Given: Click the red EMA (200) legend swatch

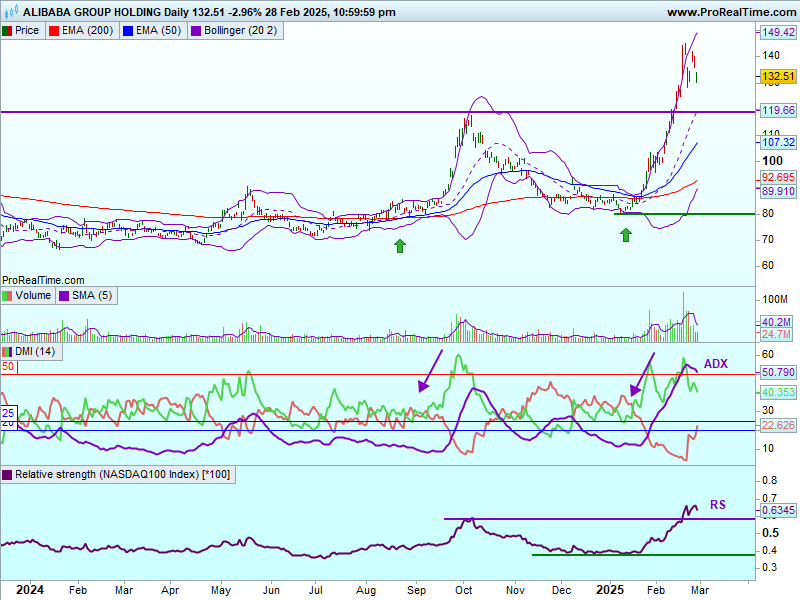Looking at the screenshot, I should point(54,31).
